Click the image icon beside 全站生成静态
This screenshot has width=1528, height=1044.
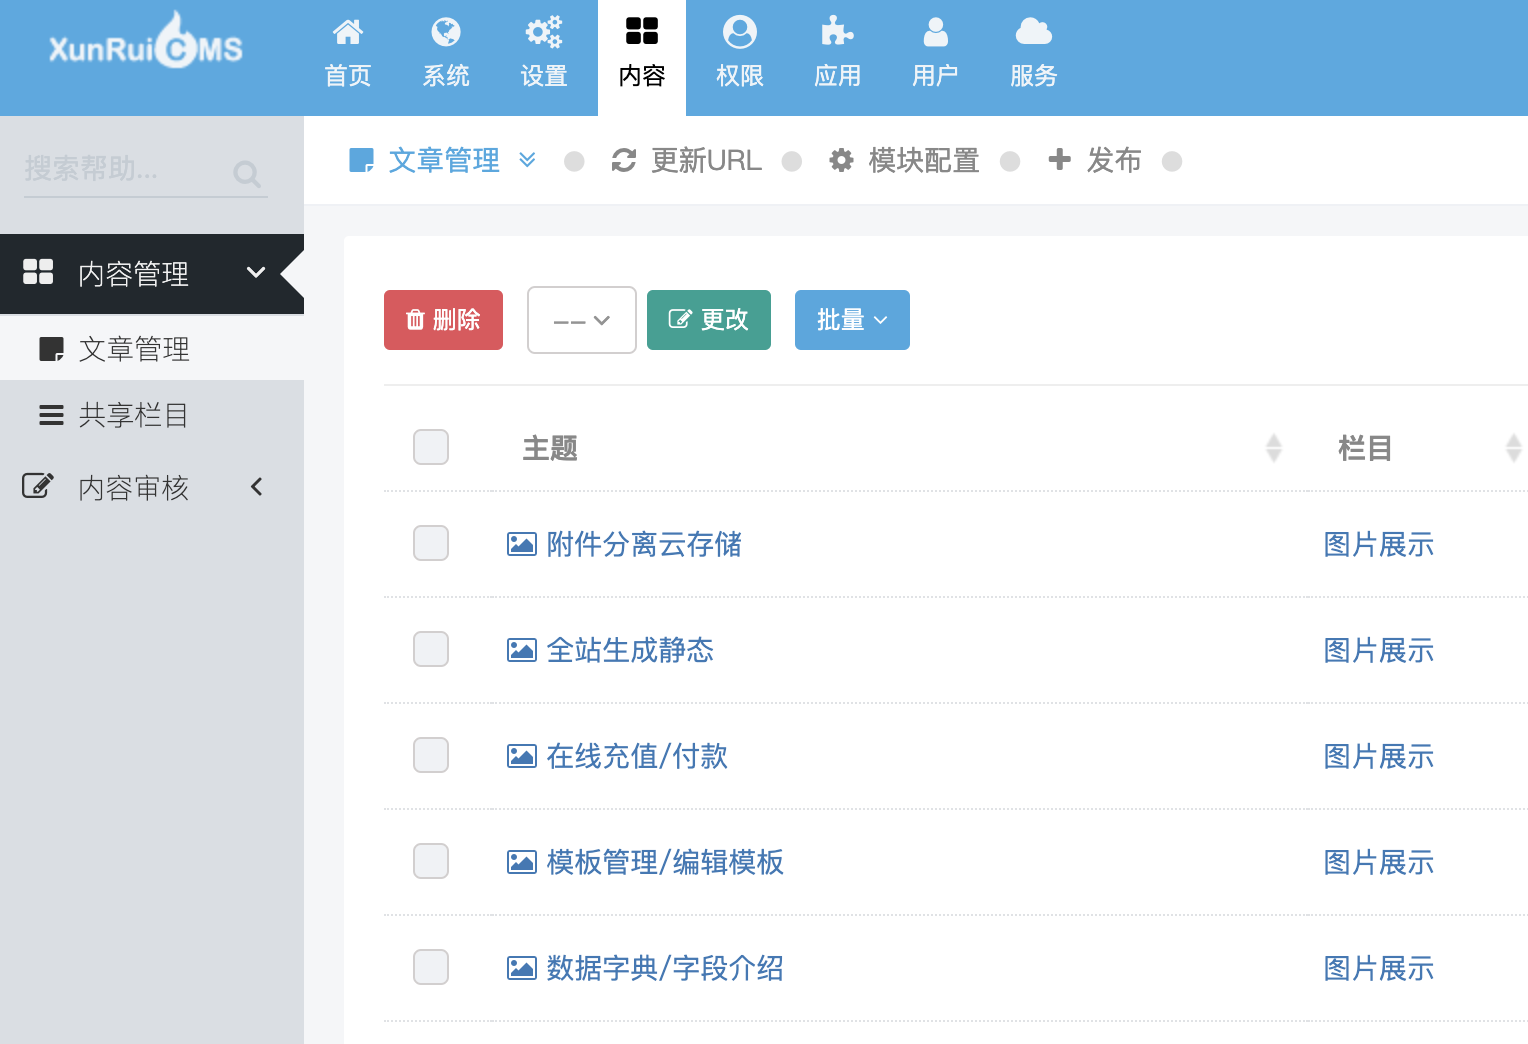(x=522, y=650)
